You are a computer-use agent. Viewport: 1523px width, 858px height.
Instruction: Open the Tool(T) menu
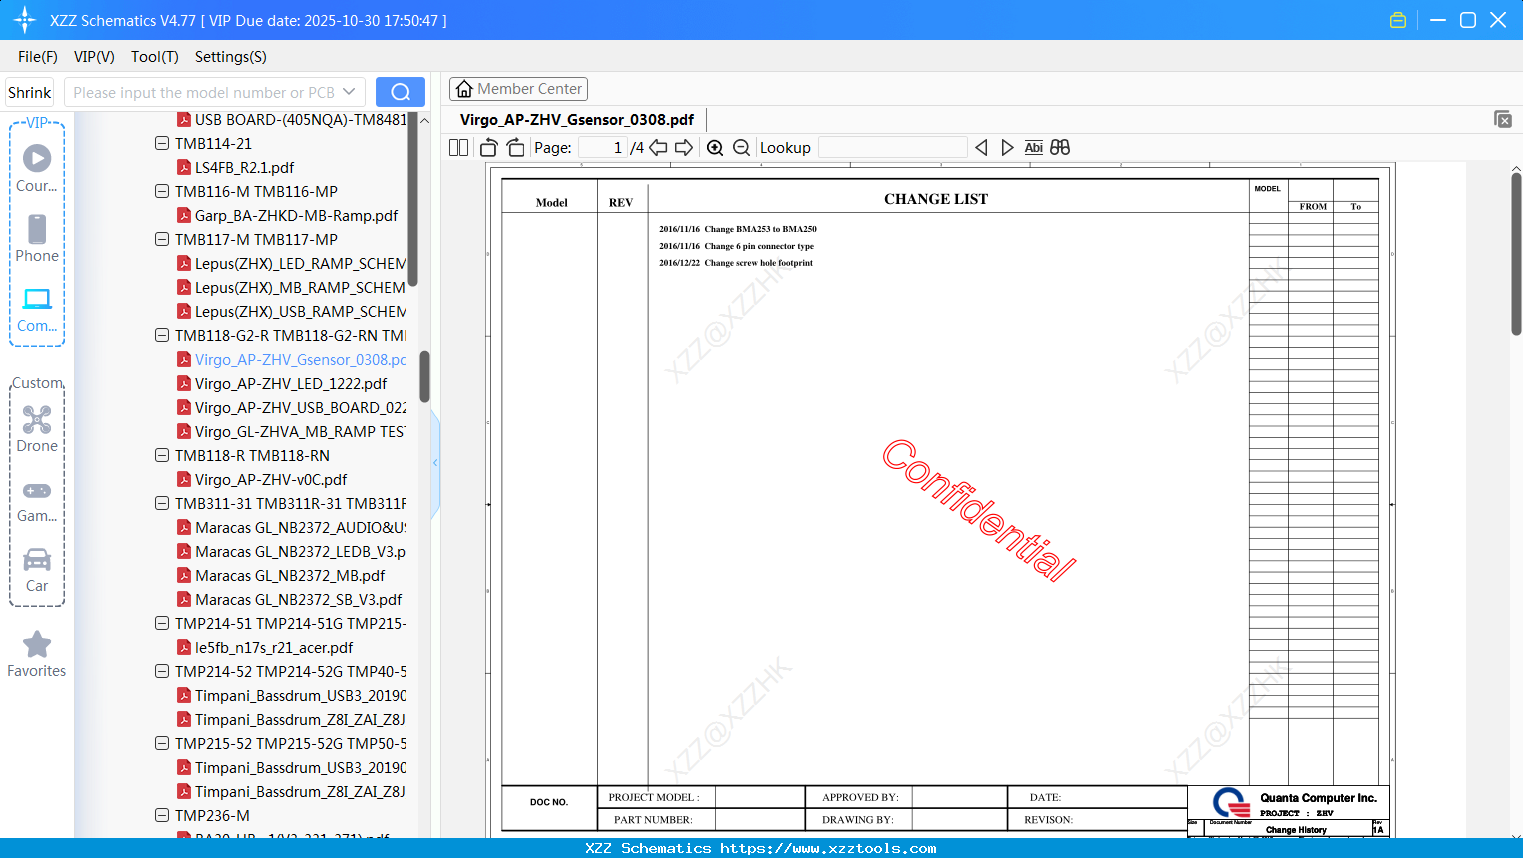tap(155, 57)
